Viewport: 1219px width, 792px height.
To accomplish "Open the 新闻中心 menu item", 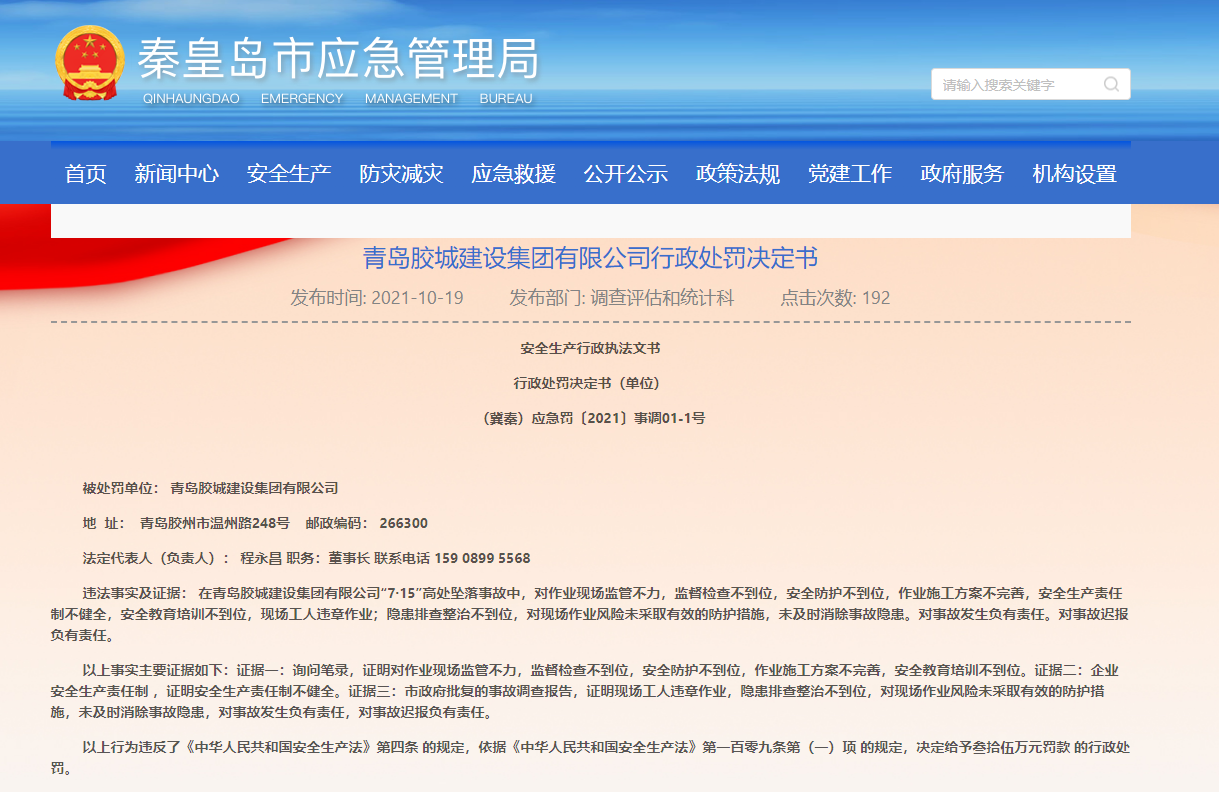I will [x=176, y=174].
